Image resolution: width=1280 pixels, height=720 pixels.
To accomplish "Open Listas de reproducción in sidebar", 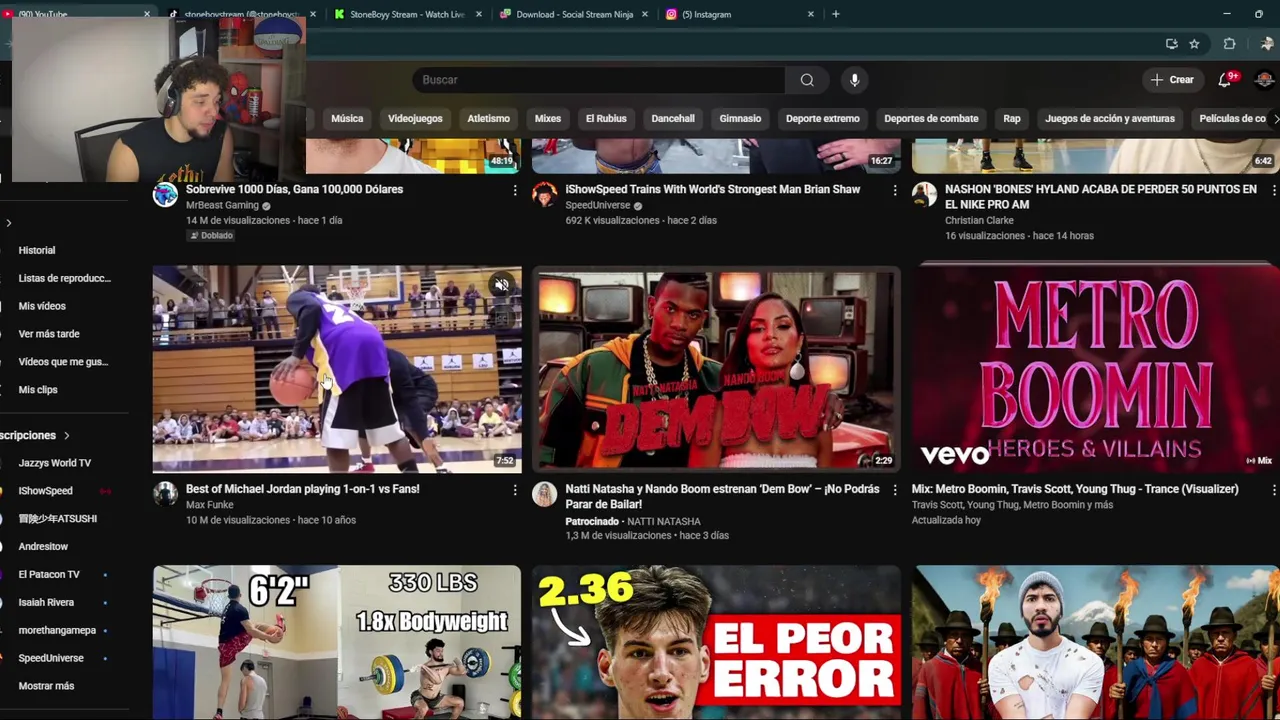I will [x=64, y=278].
